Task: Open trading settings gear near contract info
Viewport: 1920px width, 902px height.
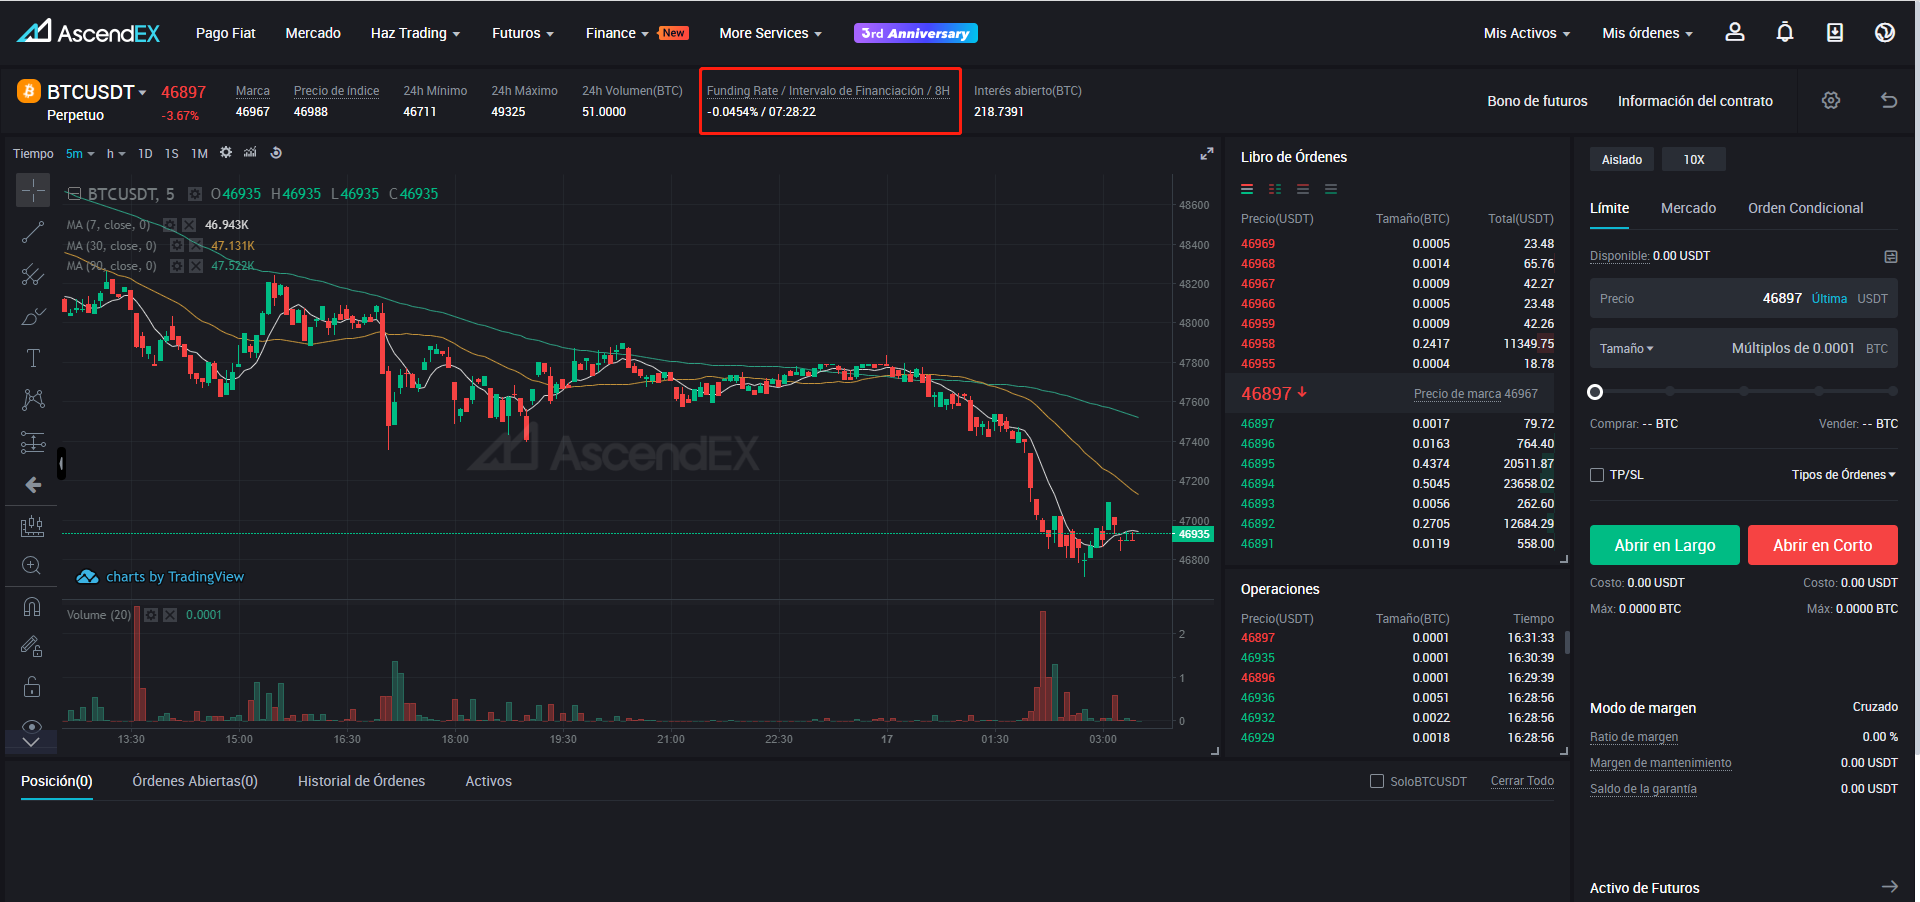Action: click(x=1831, y=101)
